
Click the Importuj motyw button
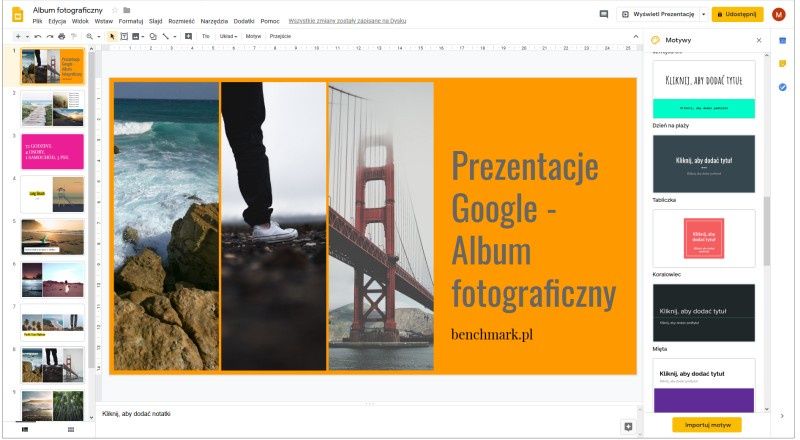point(707,425)
